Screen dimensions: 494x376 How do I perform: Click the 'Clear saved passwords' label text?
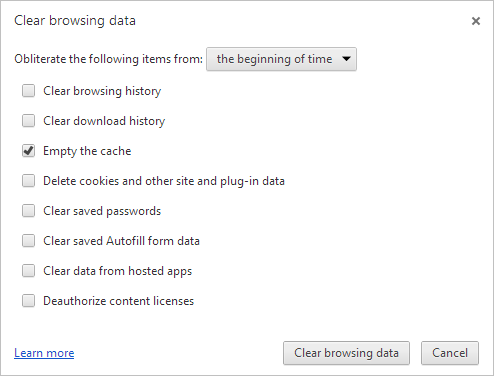pos(102,211)
